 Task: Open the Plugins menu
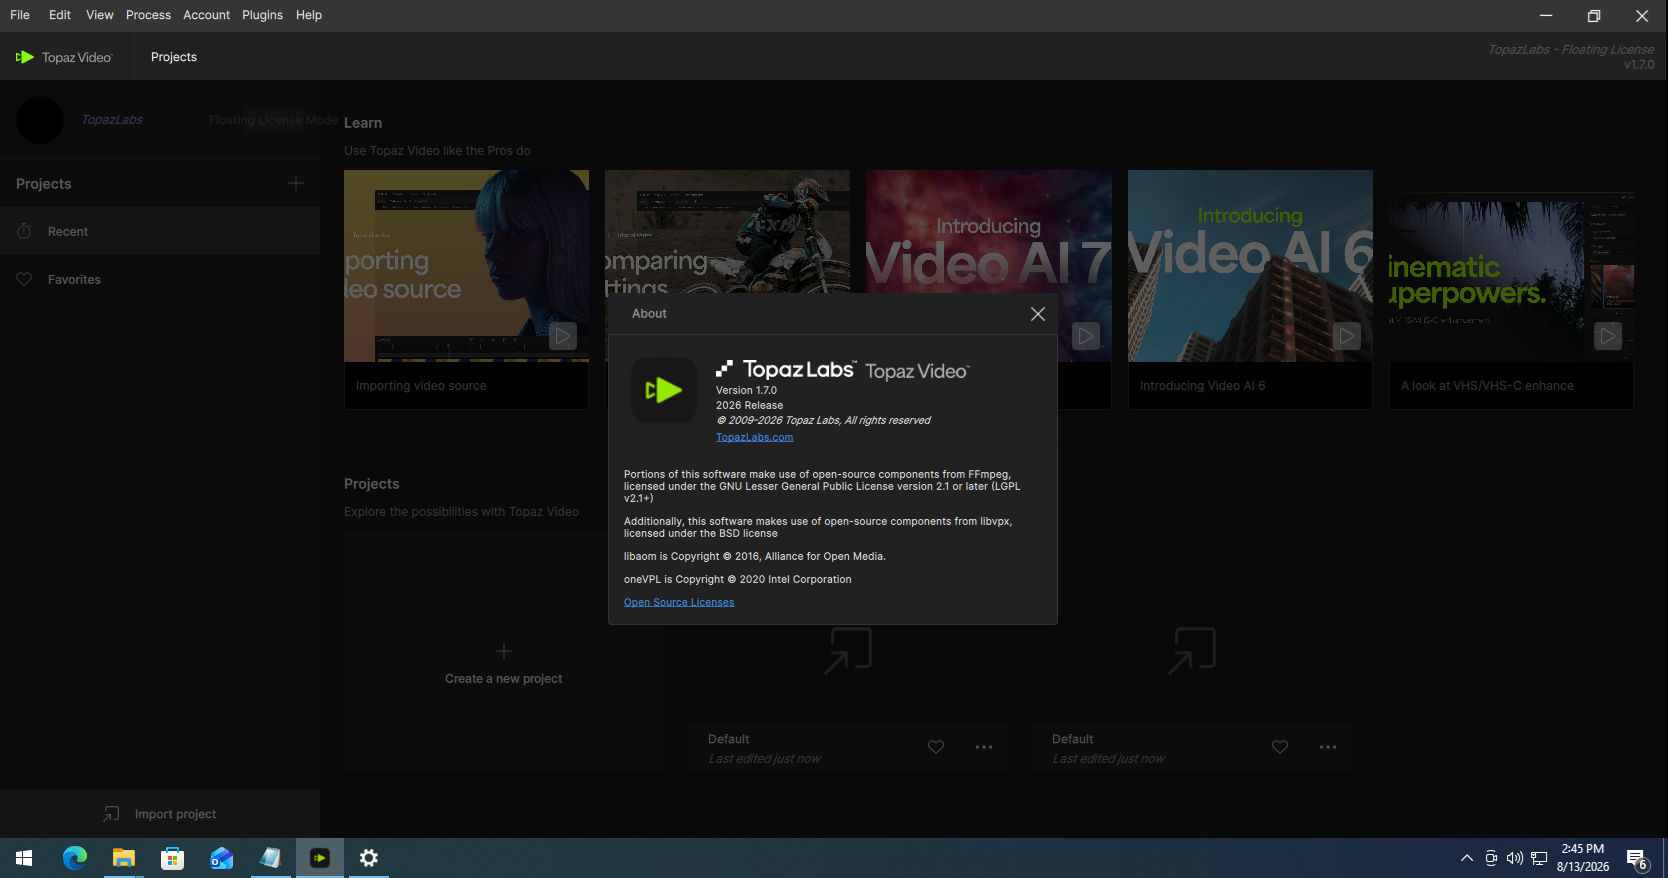(262, 15)
